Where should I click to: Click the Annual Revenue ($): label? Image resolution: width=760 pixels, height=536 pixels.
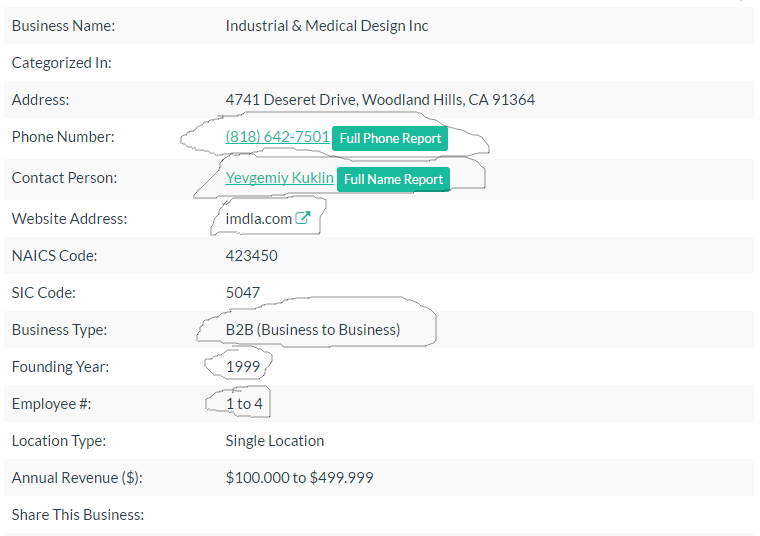77,478
